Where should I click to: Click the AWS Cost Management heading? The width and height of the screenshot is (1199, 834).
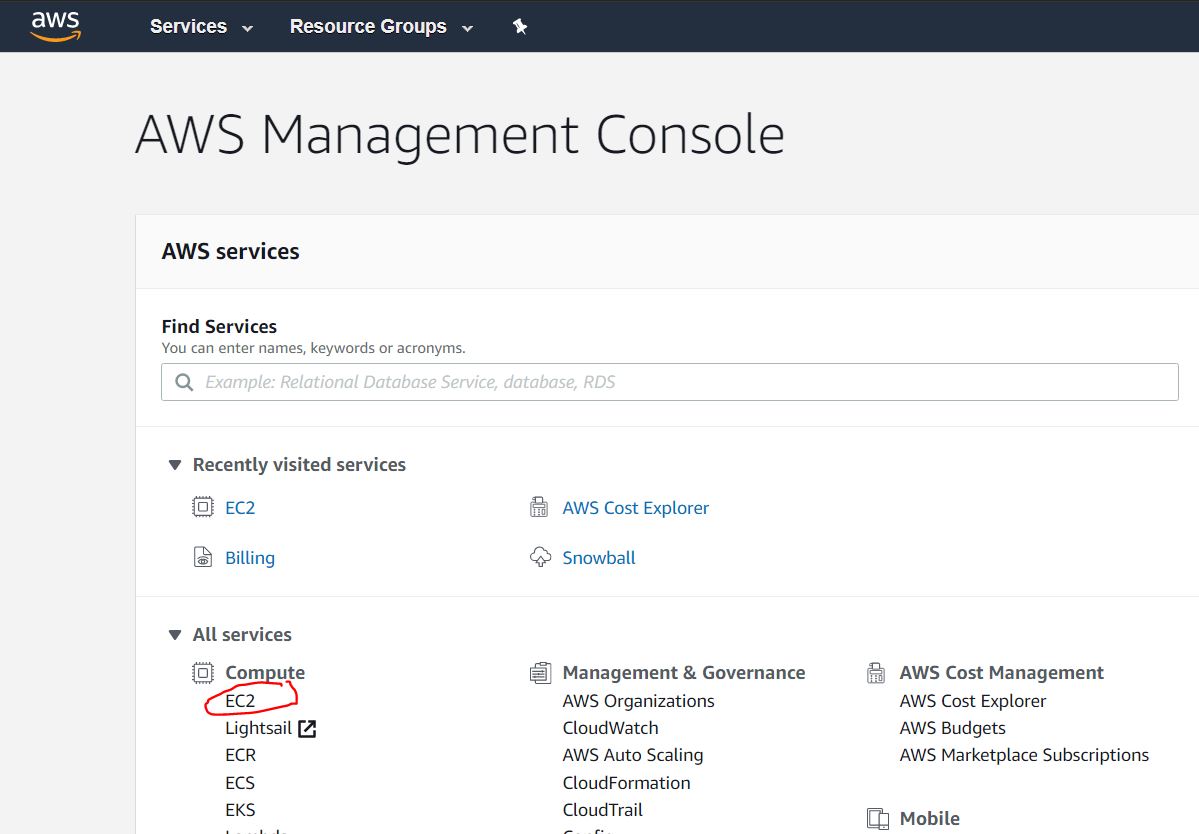1002,673
